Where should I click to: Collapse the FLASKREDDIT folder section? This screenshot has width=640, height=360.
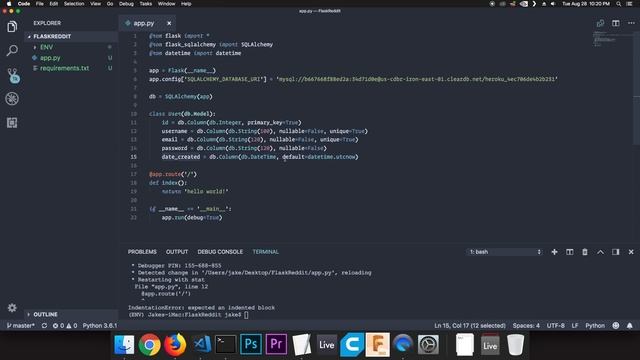click(x=71, y=36)
